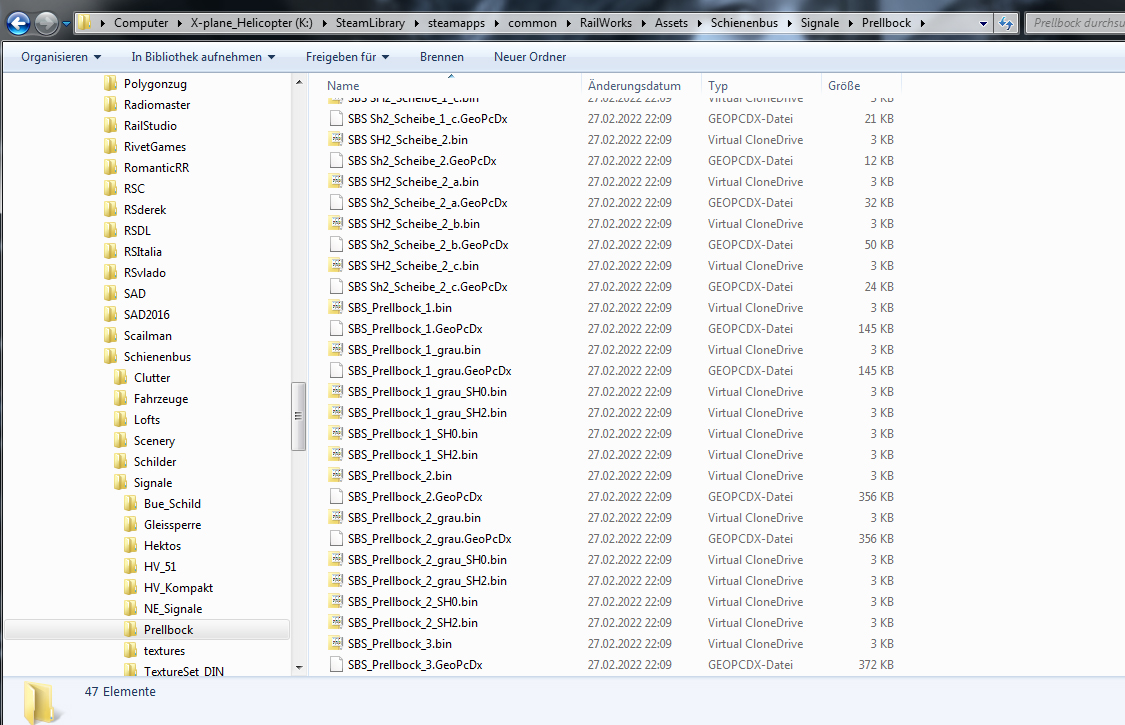Screen dimensions: 1125x725
Task: Select RailWorks in the address breadcrumb
Action: point(606,23)
